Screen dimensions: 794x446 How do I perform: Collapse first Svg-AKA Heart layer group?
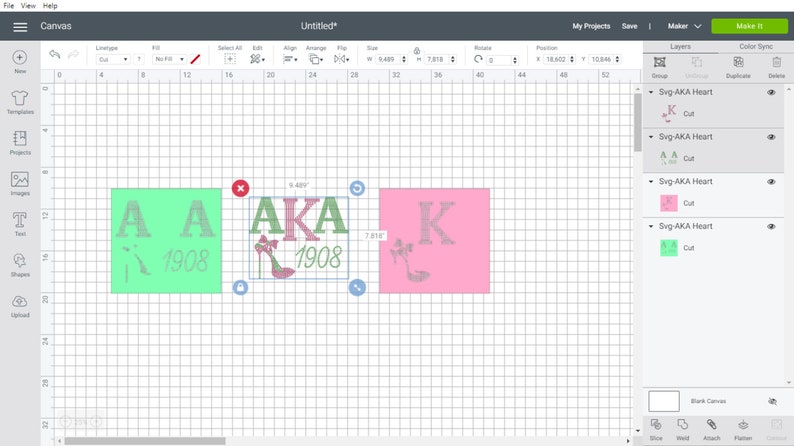[651, 92]
